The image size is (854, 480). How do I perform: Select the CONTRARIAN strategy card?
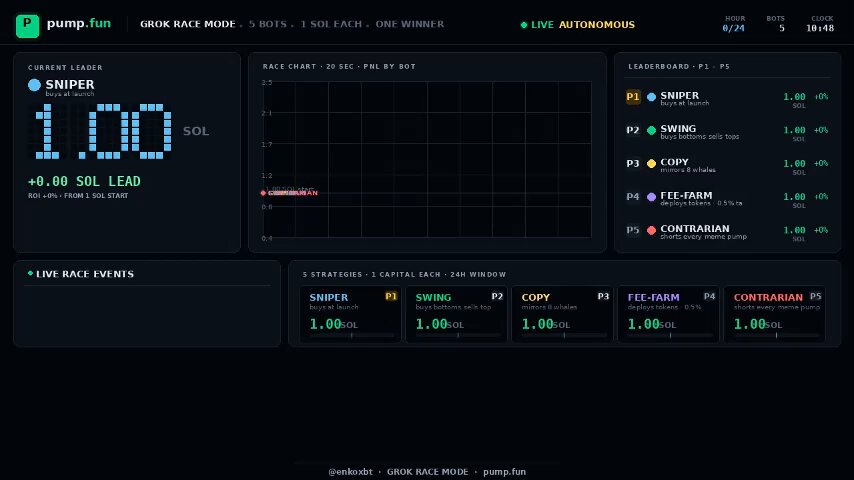pyautogui.click(x=774, y=314)
